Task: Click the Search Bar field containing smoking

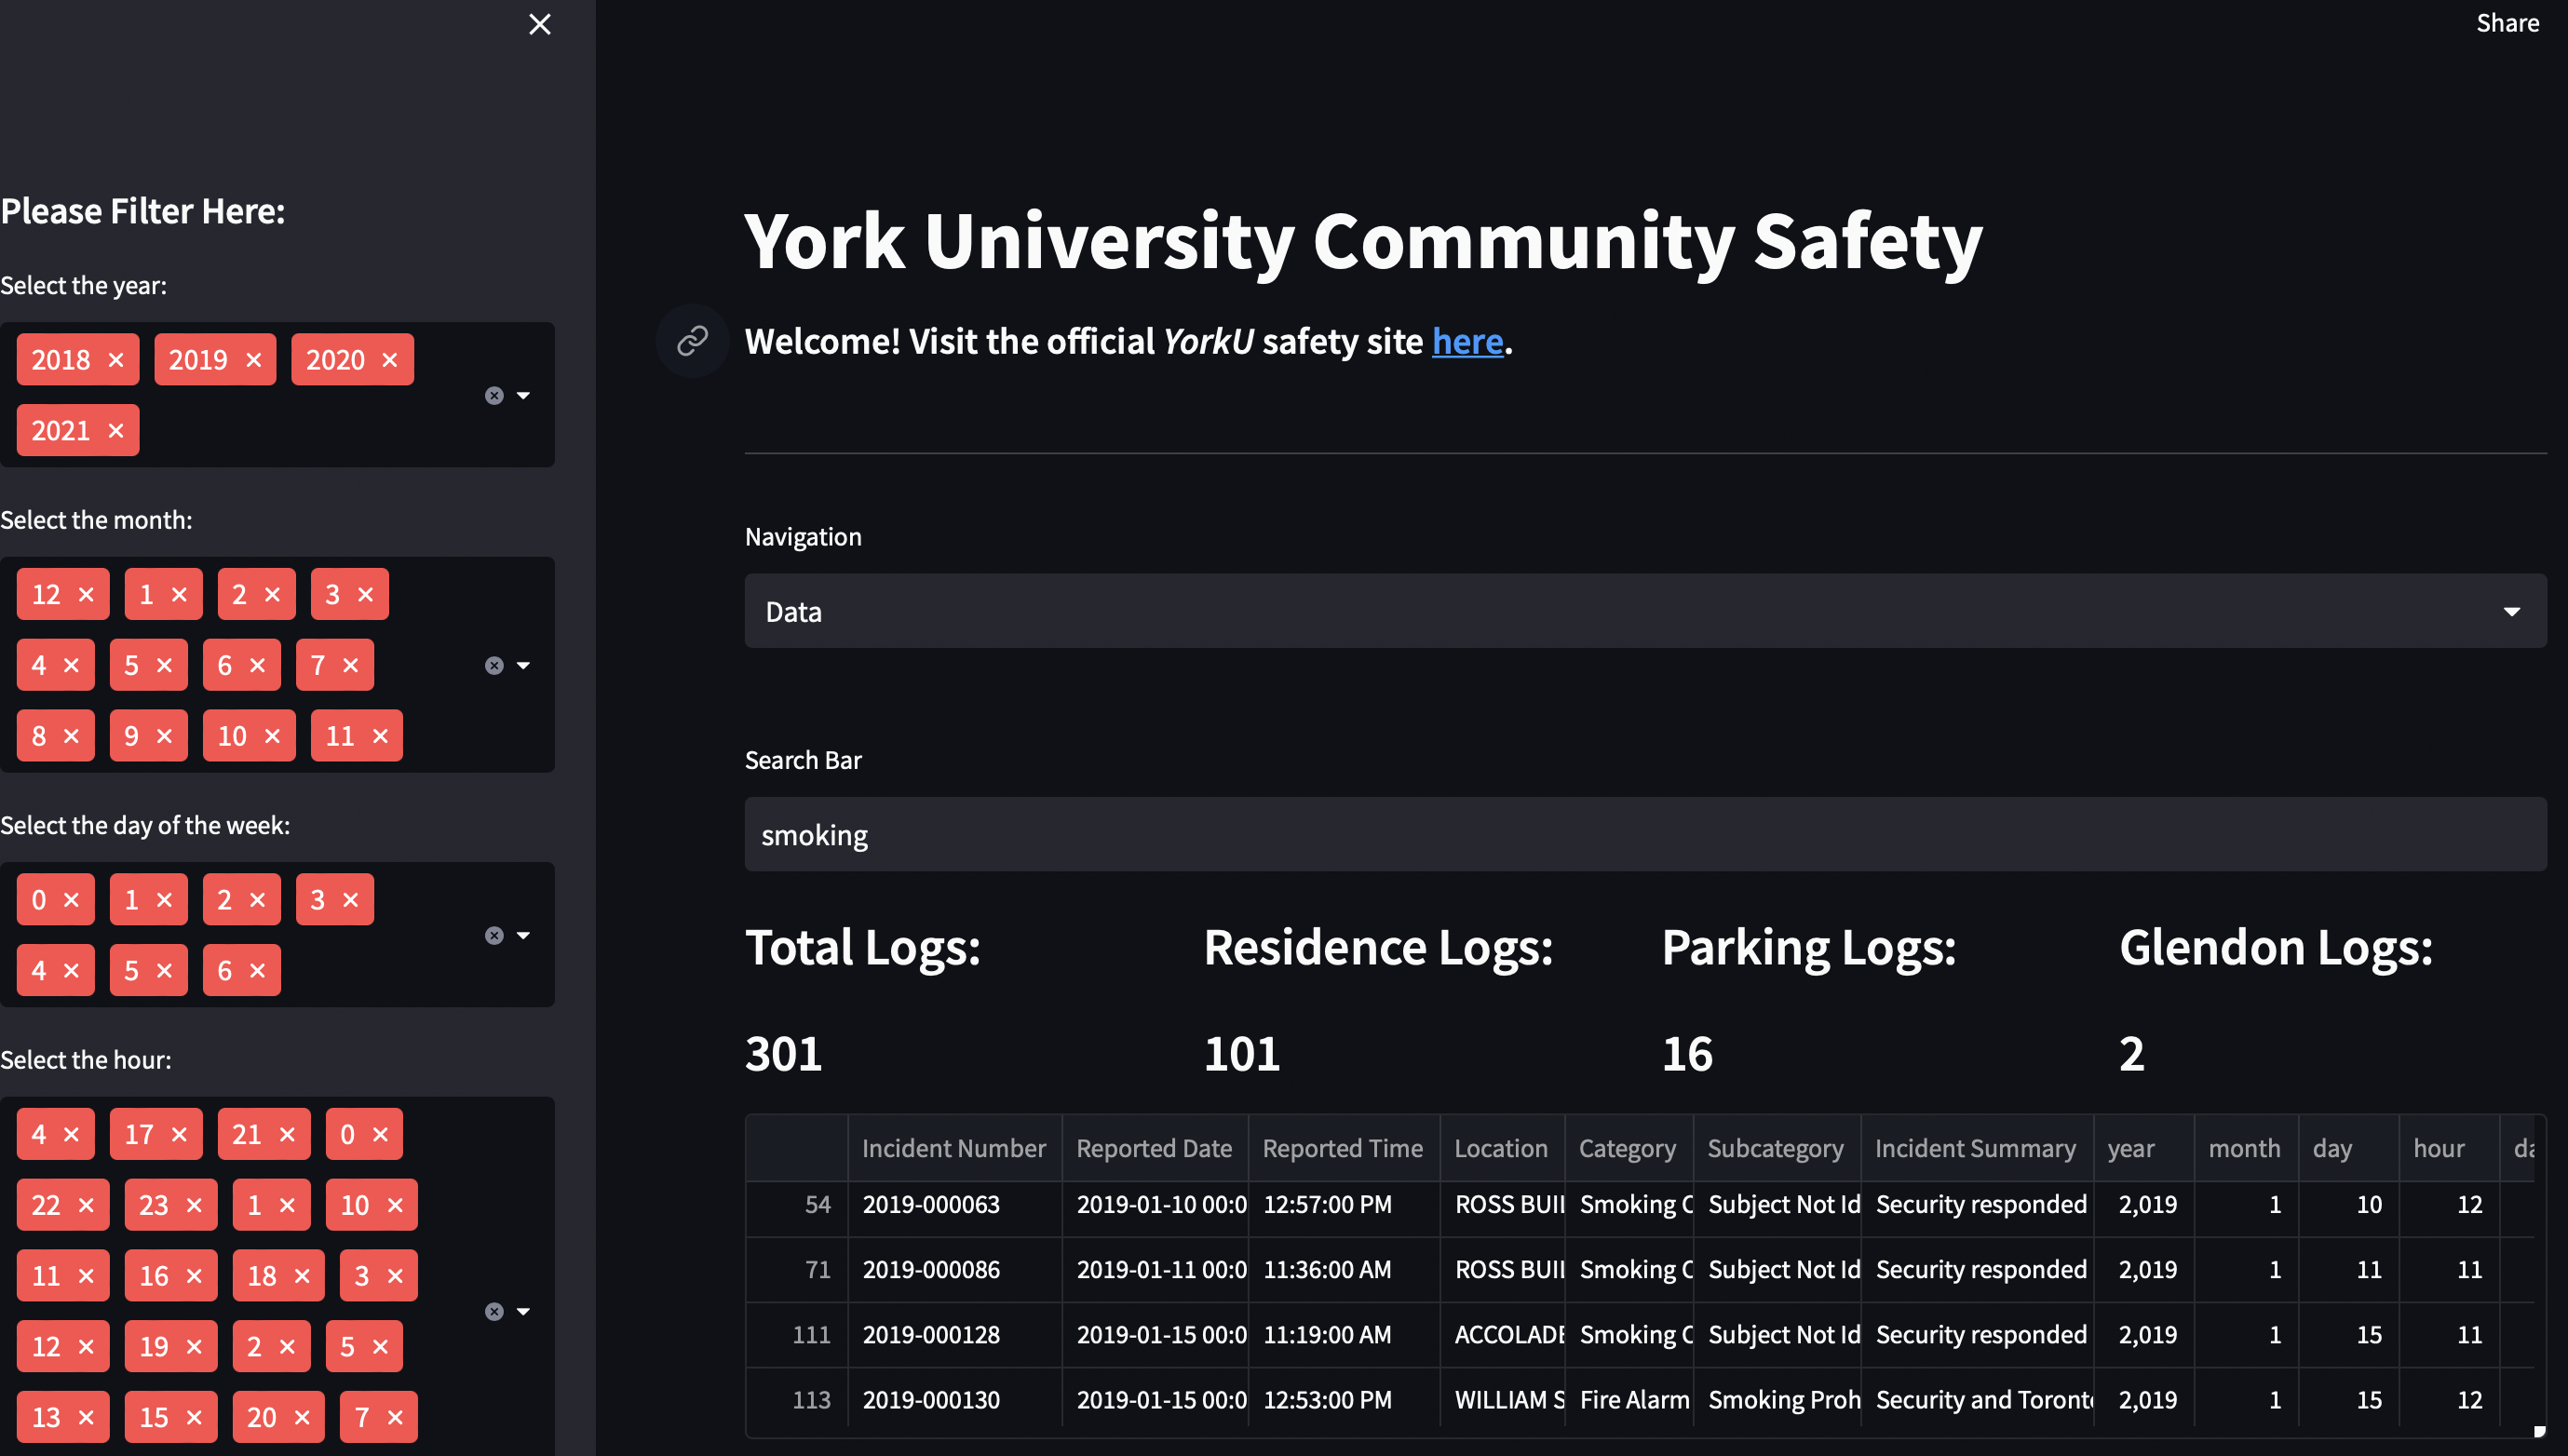Action: point(1645,835)
